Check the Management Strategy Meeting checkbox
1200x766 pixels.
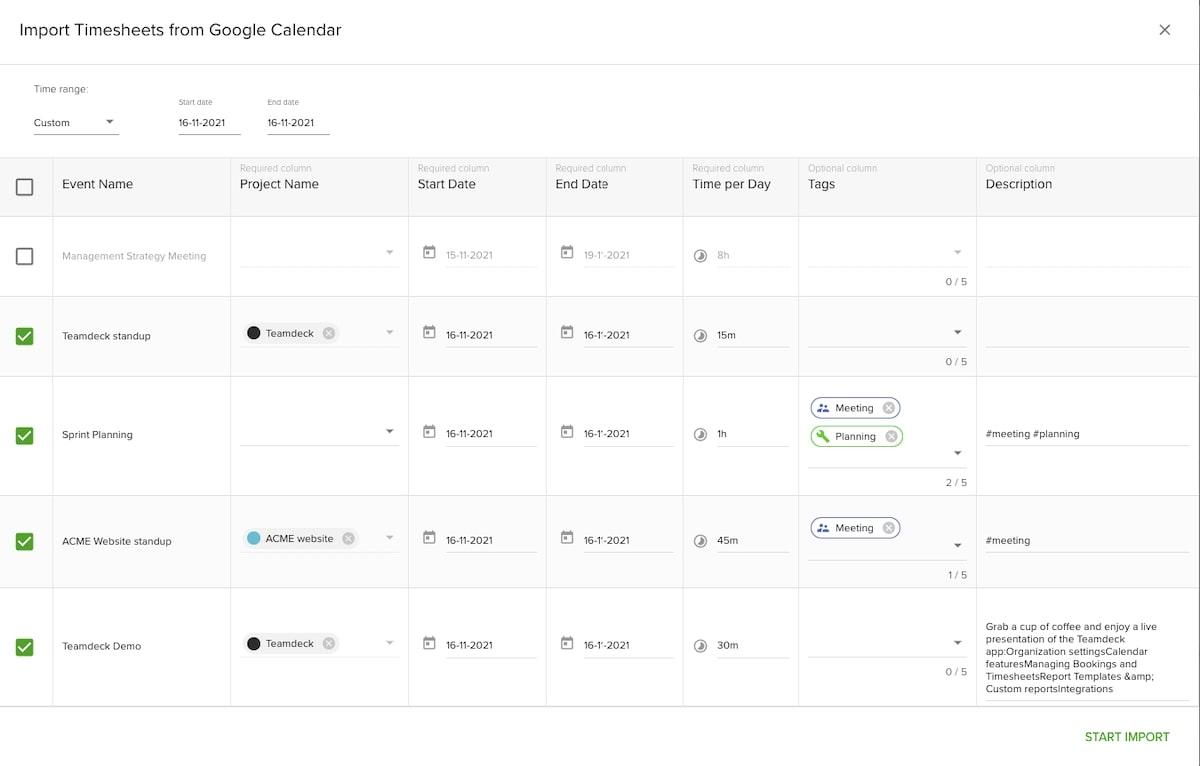(x=25, y=256)
